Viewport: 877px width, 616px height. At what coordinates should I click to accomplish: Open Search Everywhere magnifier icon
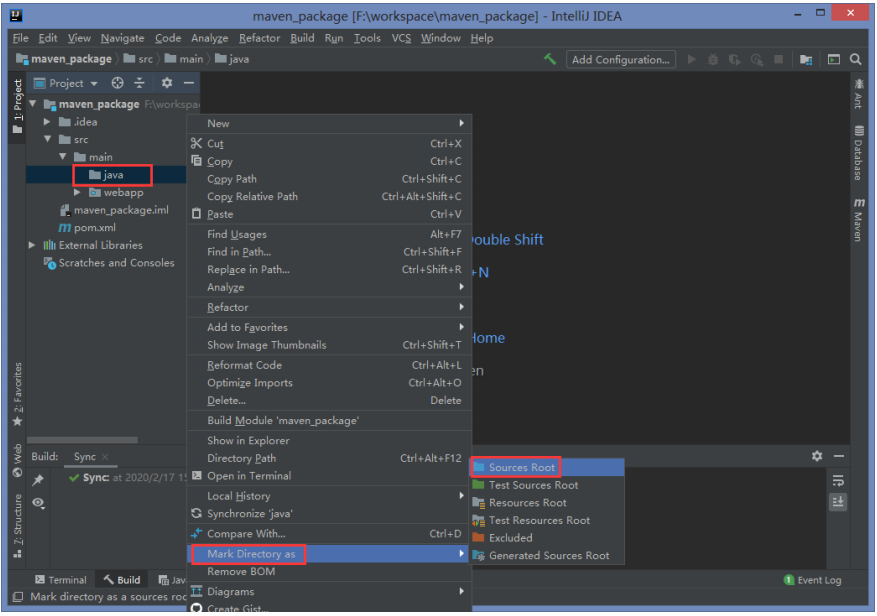[855, 59]
